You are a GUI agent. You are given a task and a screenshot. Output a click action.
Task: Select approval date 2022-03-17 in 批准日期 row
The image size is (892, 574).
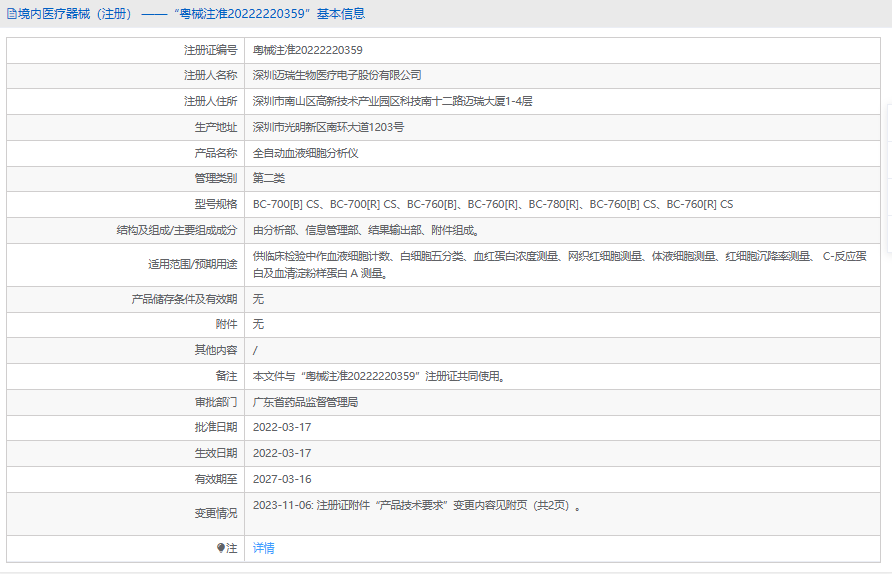pyautogui.click(x=282, y=427)
